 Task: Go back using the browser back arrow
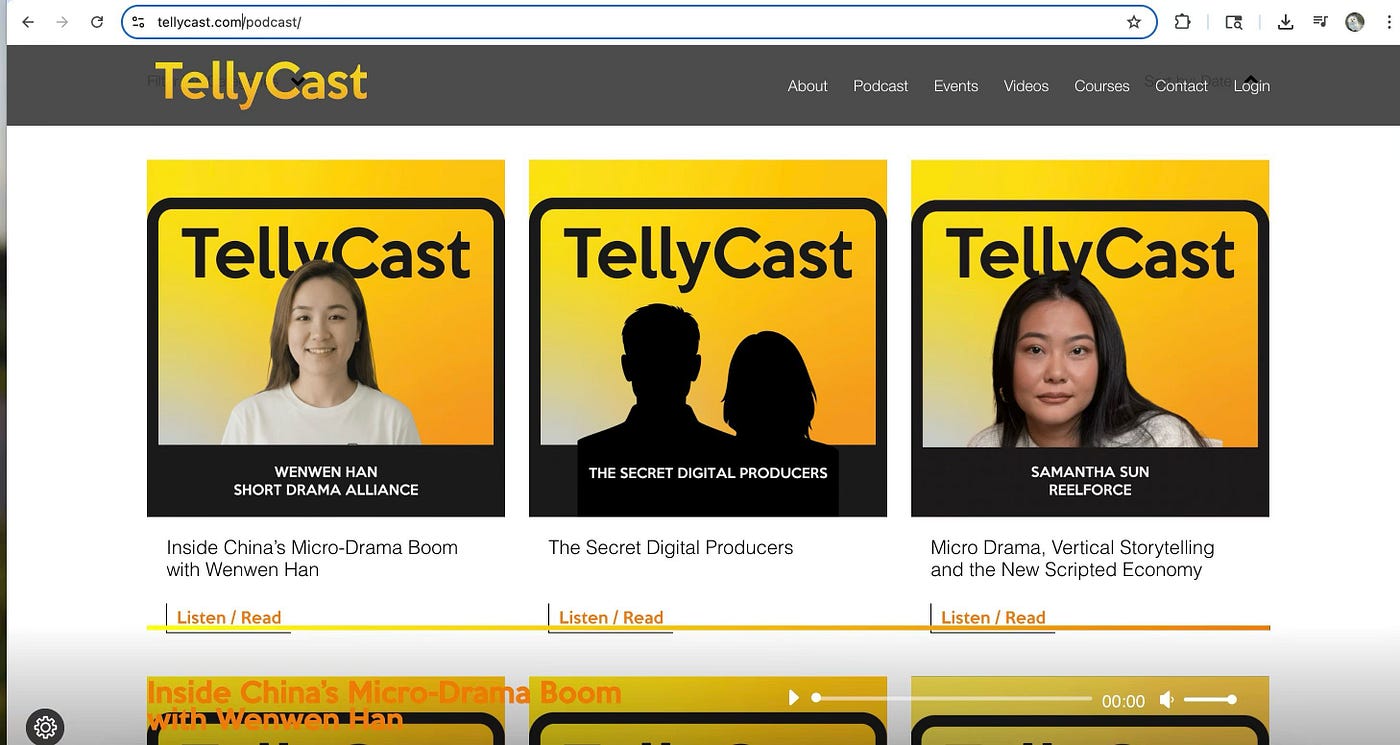pos(28,22)
